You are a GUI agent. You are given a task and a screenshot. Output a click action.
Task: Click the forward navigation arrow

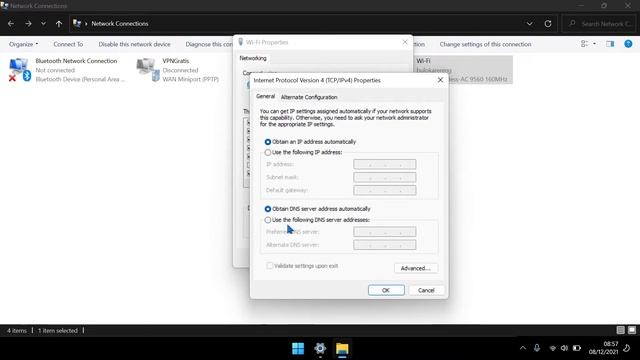click(x=28, y=24)
